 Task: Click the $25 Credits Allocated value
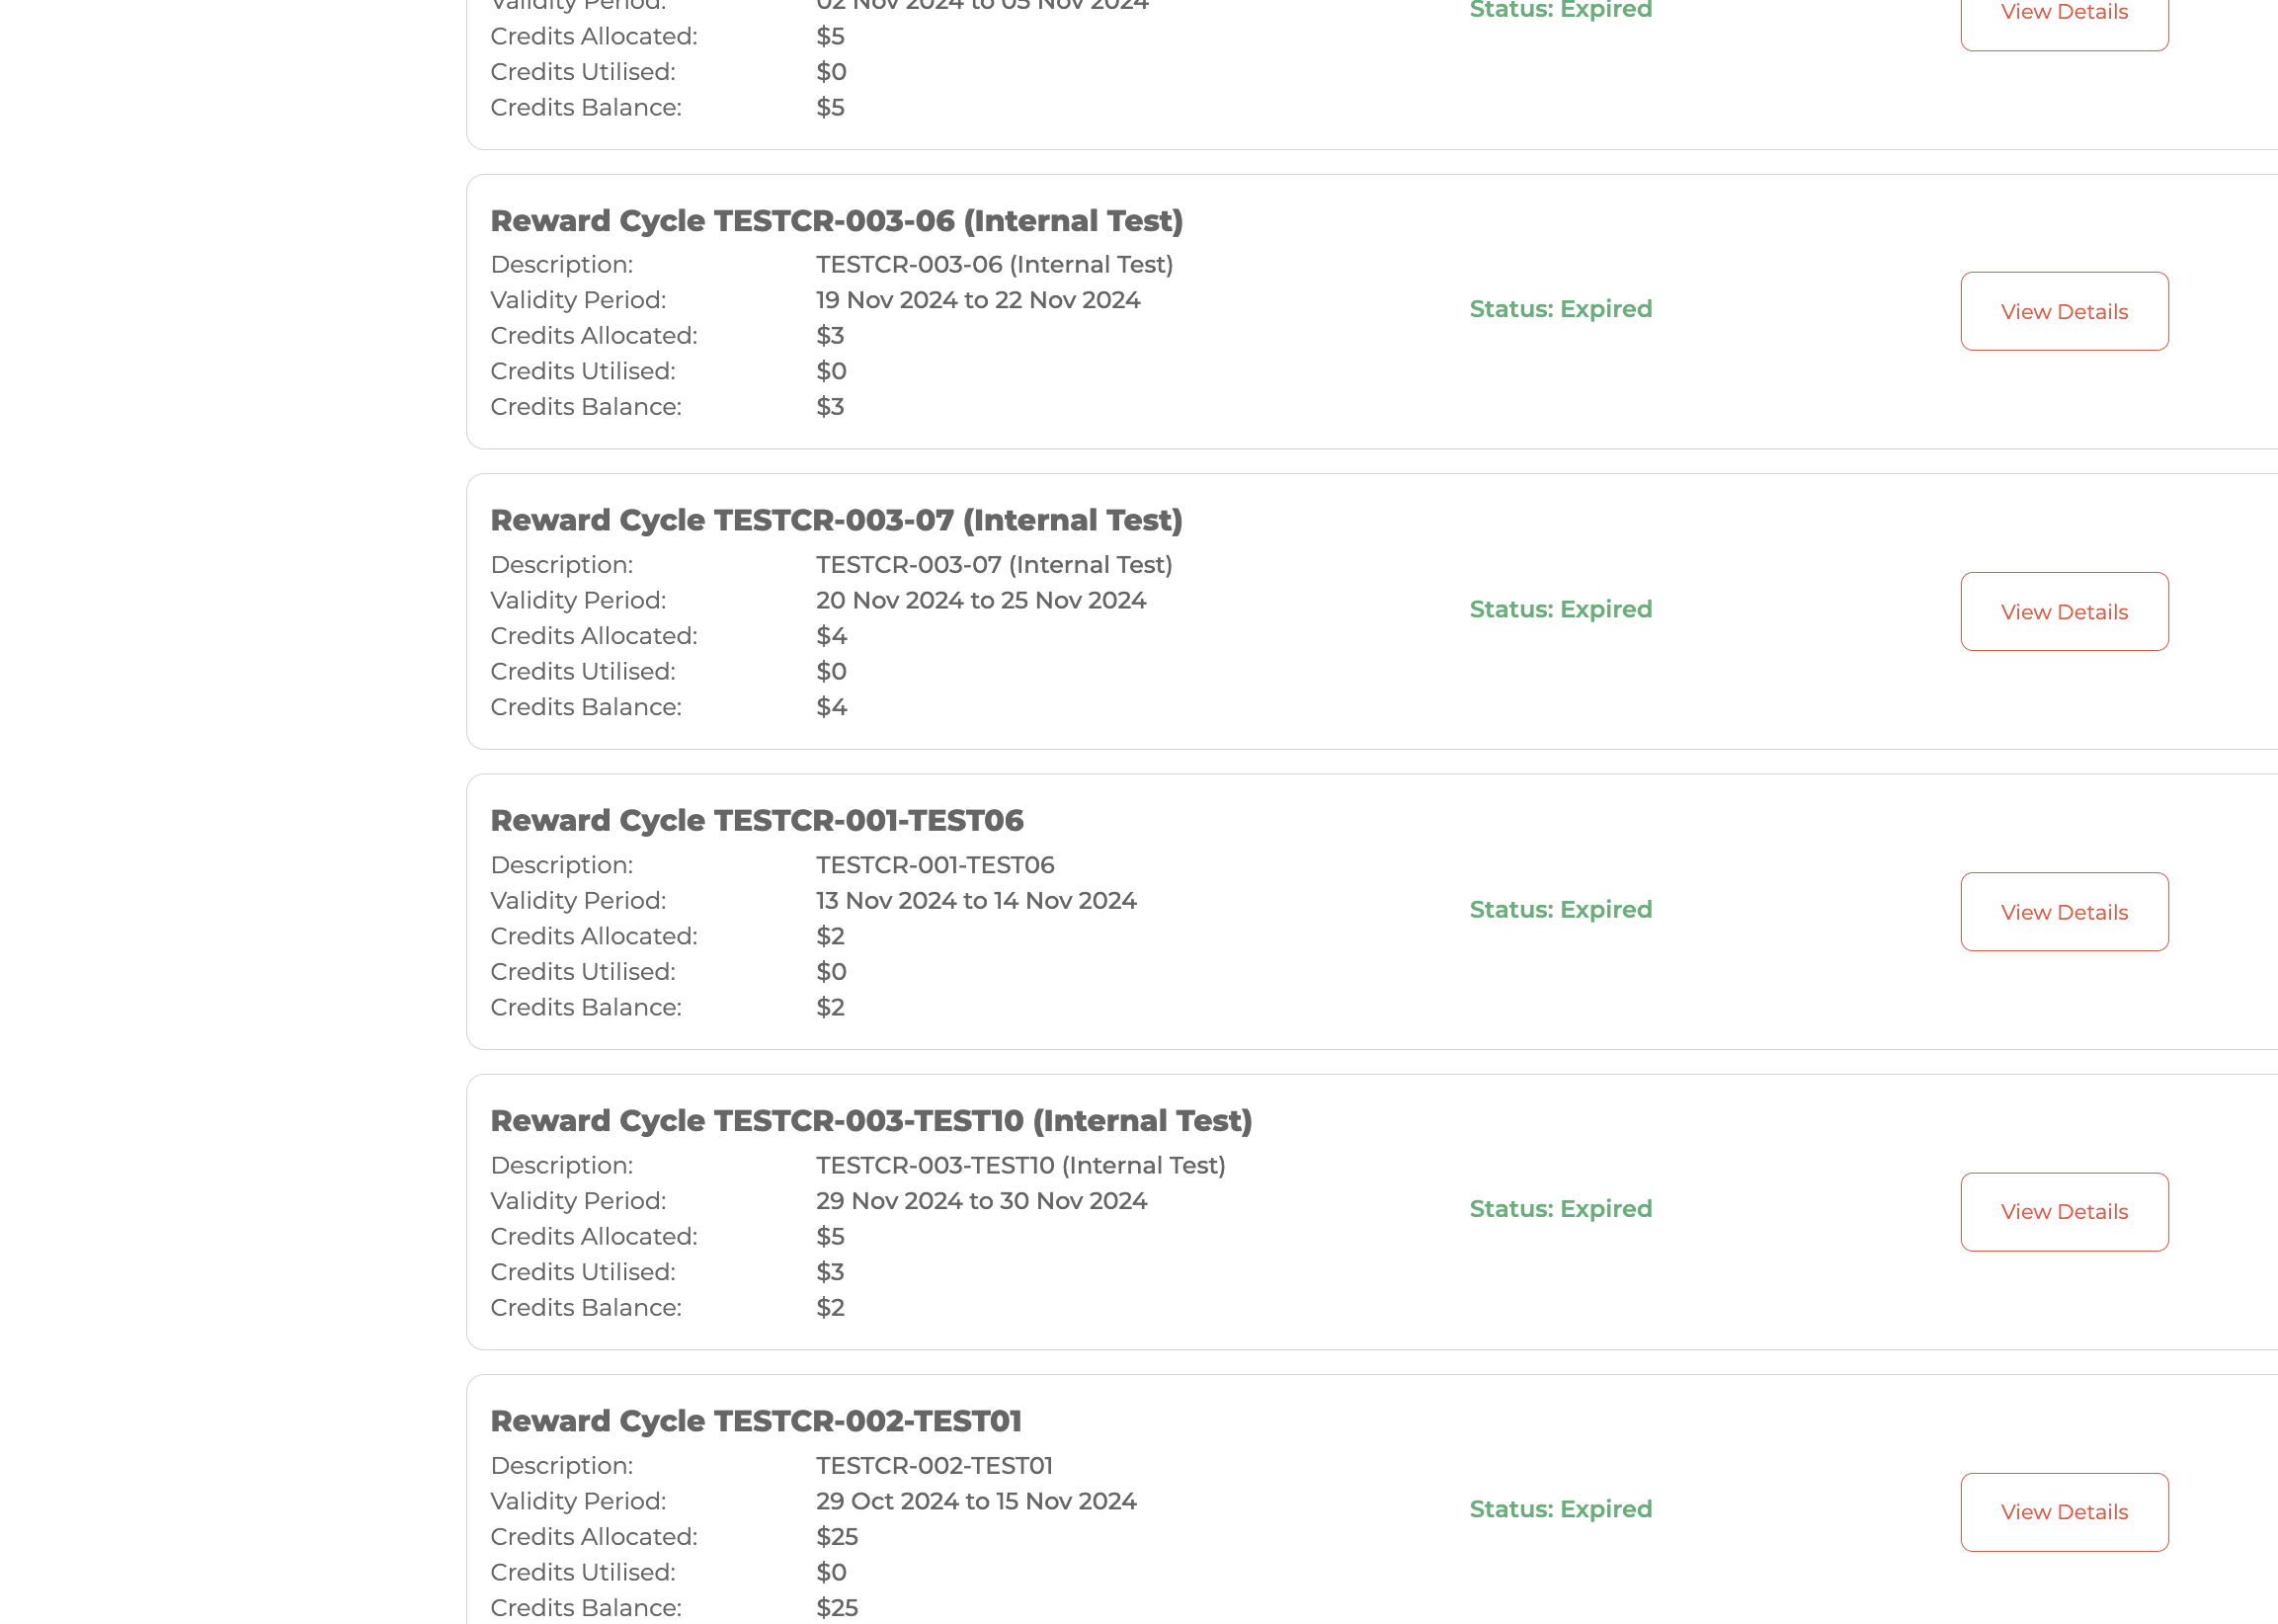click(836, 1536)
